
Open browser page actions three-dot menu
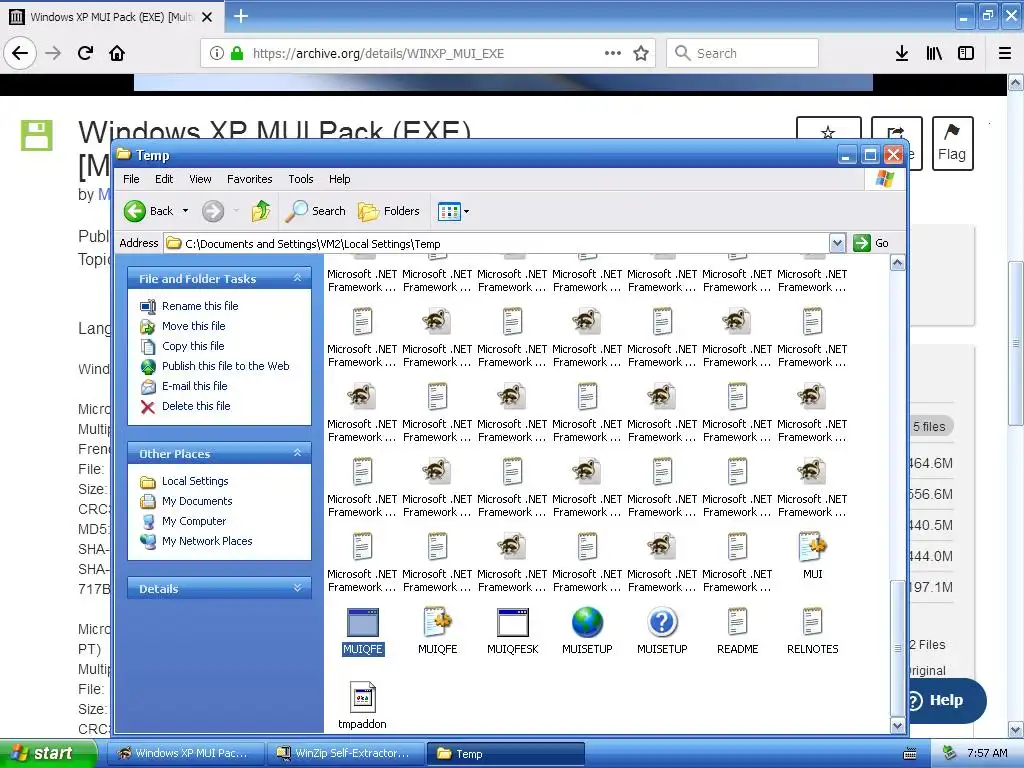[x=613, y=53]
